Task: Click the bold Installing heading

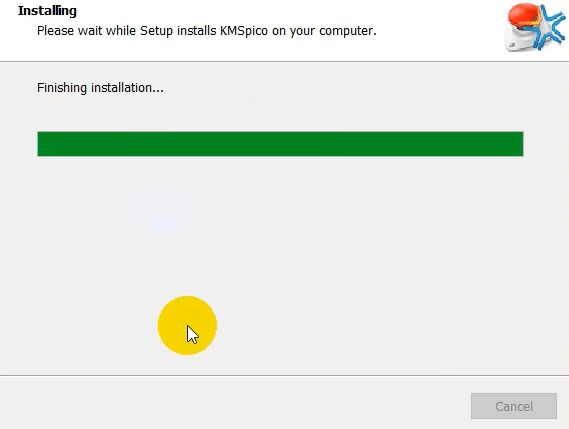Action: click(47, 11)
